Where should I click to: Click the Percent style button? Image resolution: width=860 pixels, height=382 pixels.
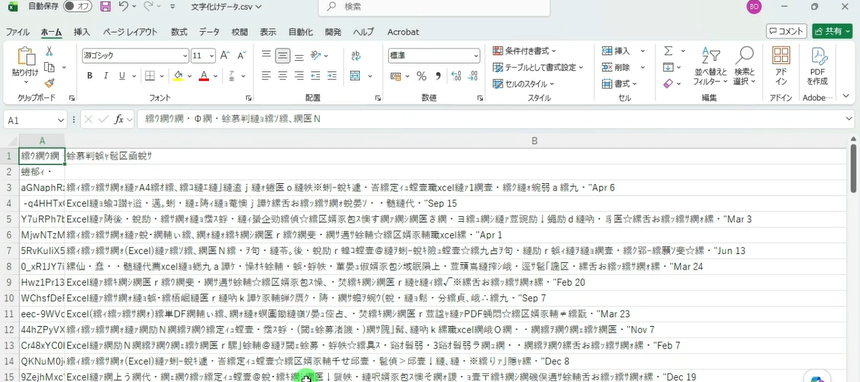[x=421, y=76]
